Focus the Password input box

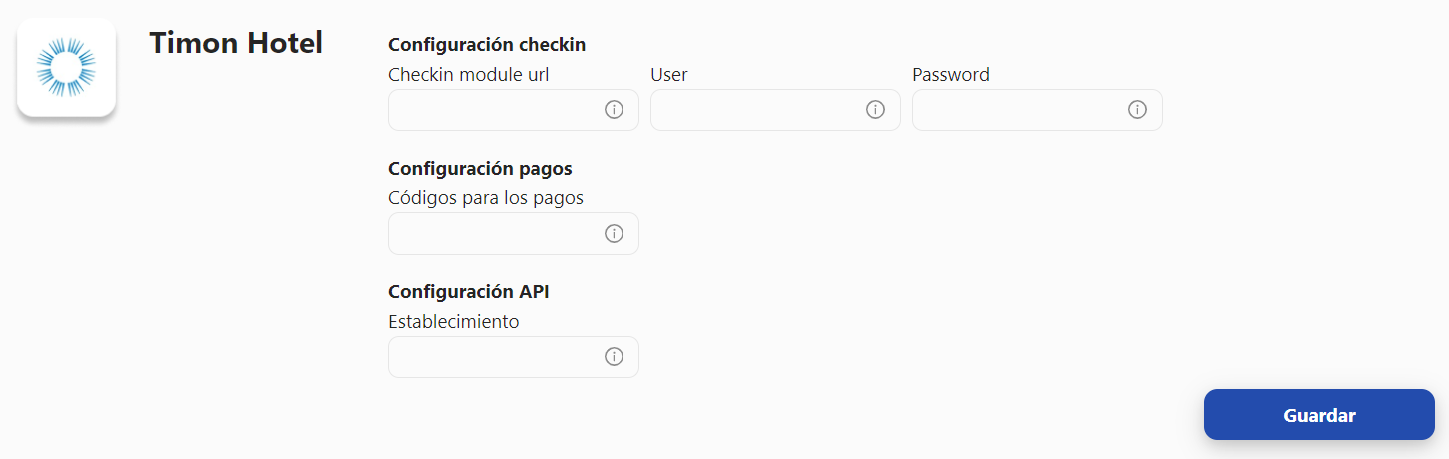pyautogui.click(x=1037, y=110)
